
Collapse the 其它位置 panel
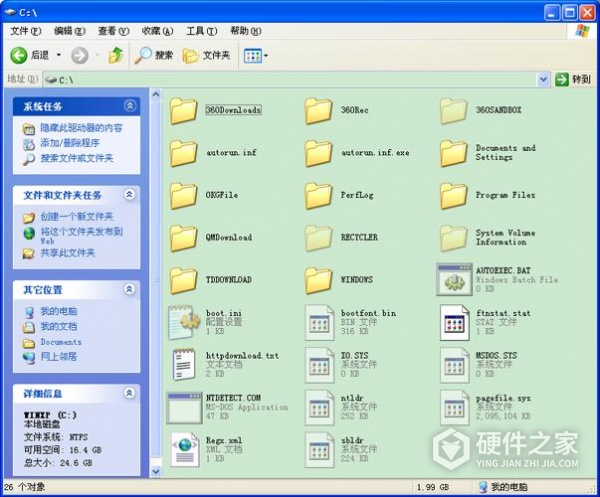tap(130, 289)
